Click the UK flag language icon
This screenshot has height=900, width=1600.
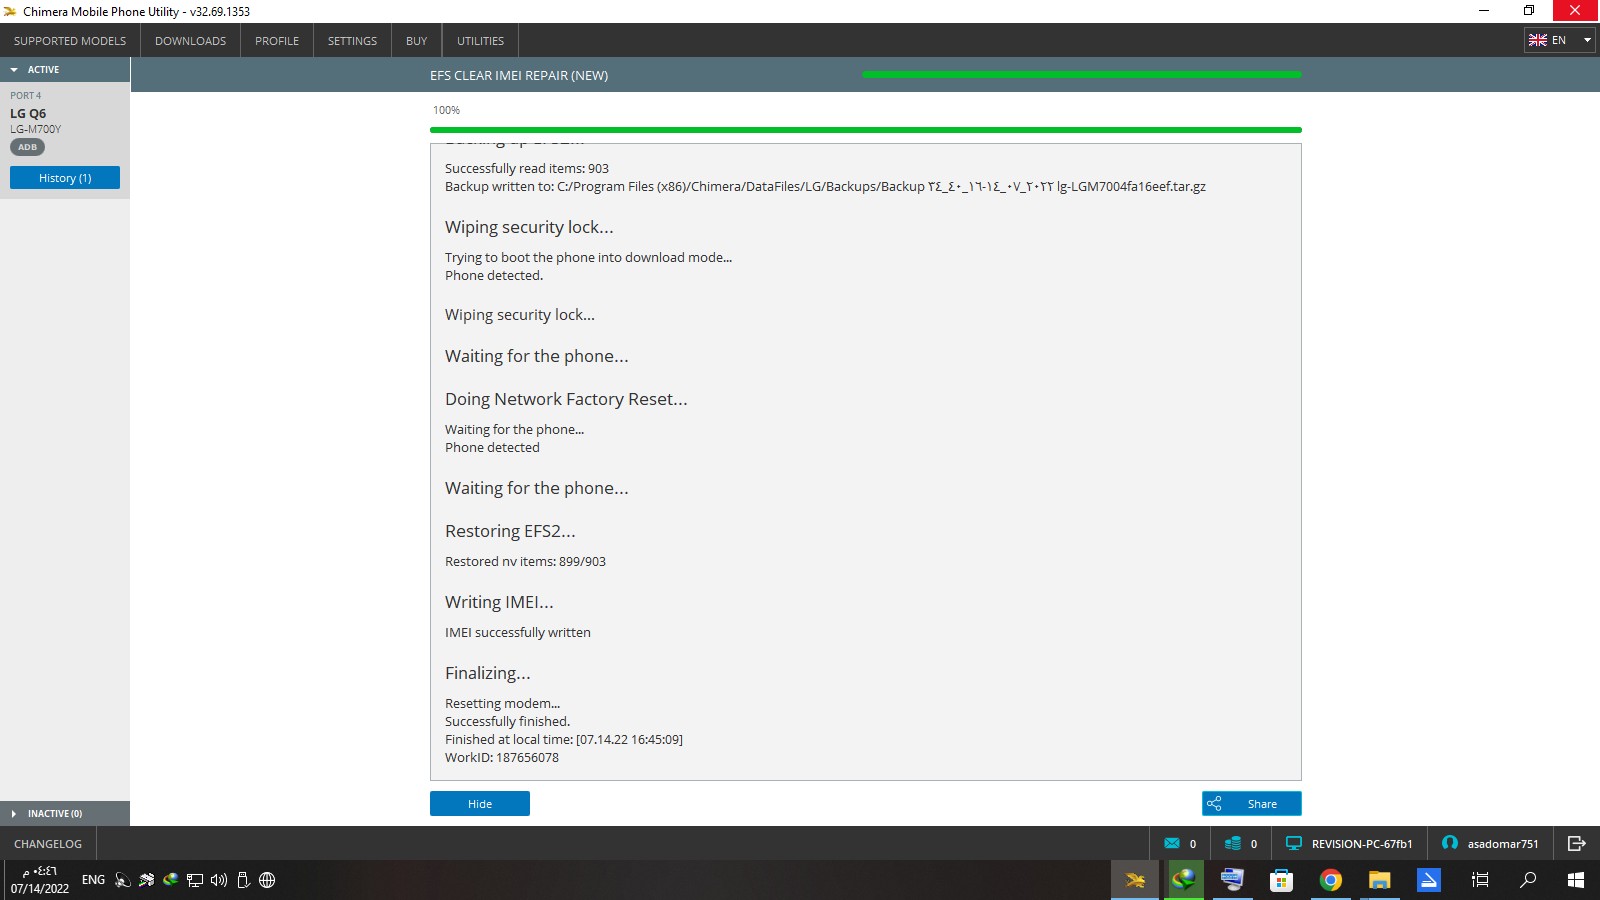click(1538, 40)
